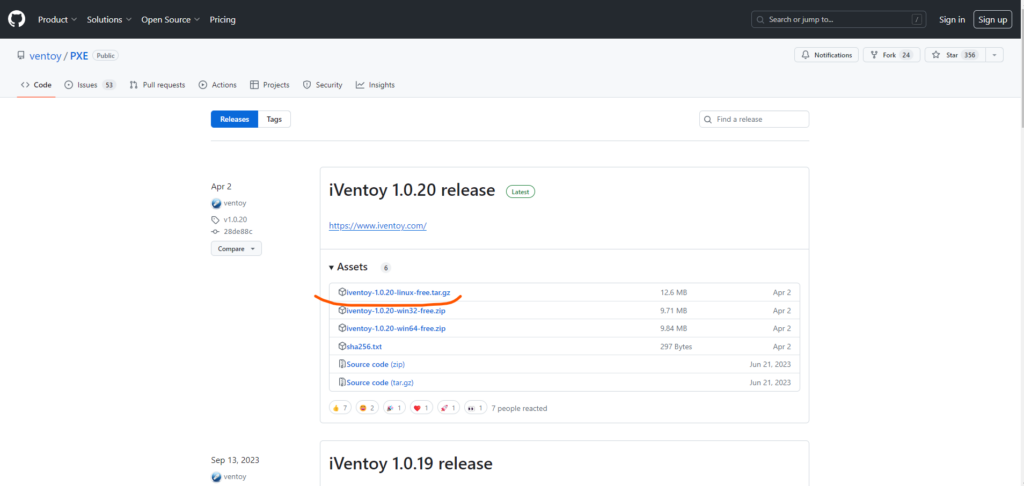Screen dimensions: 1024x486
Task: Click the Jun 21, 2023 date for Source code (zip)
Action: coord(770,364)
